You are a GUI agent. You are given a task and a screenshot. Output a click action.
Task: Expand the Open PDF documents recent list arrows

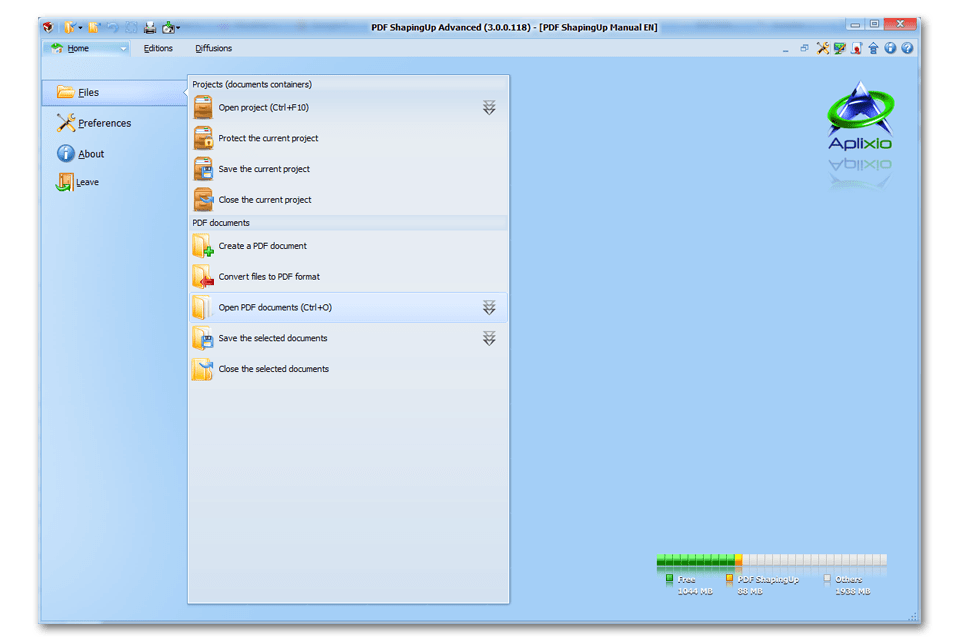[x=489, y=307]
